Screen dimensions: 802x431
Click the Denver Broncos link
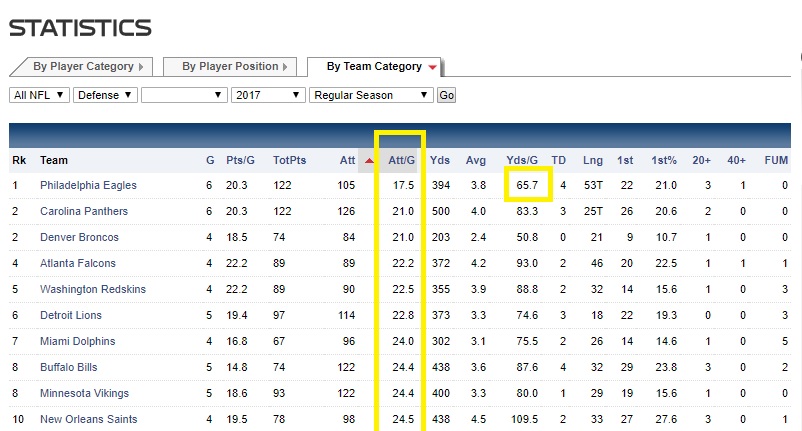(x=79, y=238)
